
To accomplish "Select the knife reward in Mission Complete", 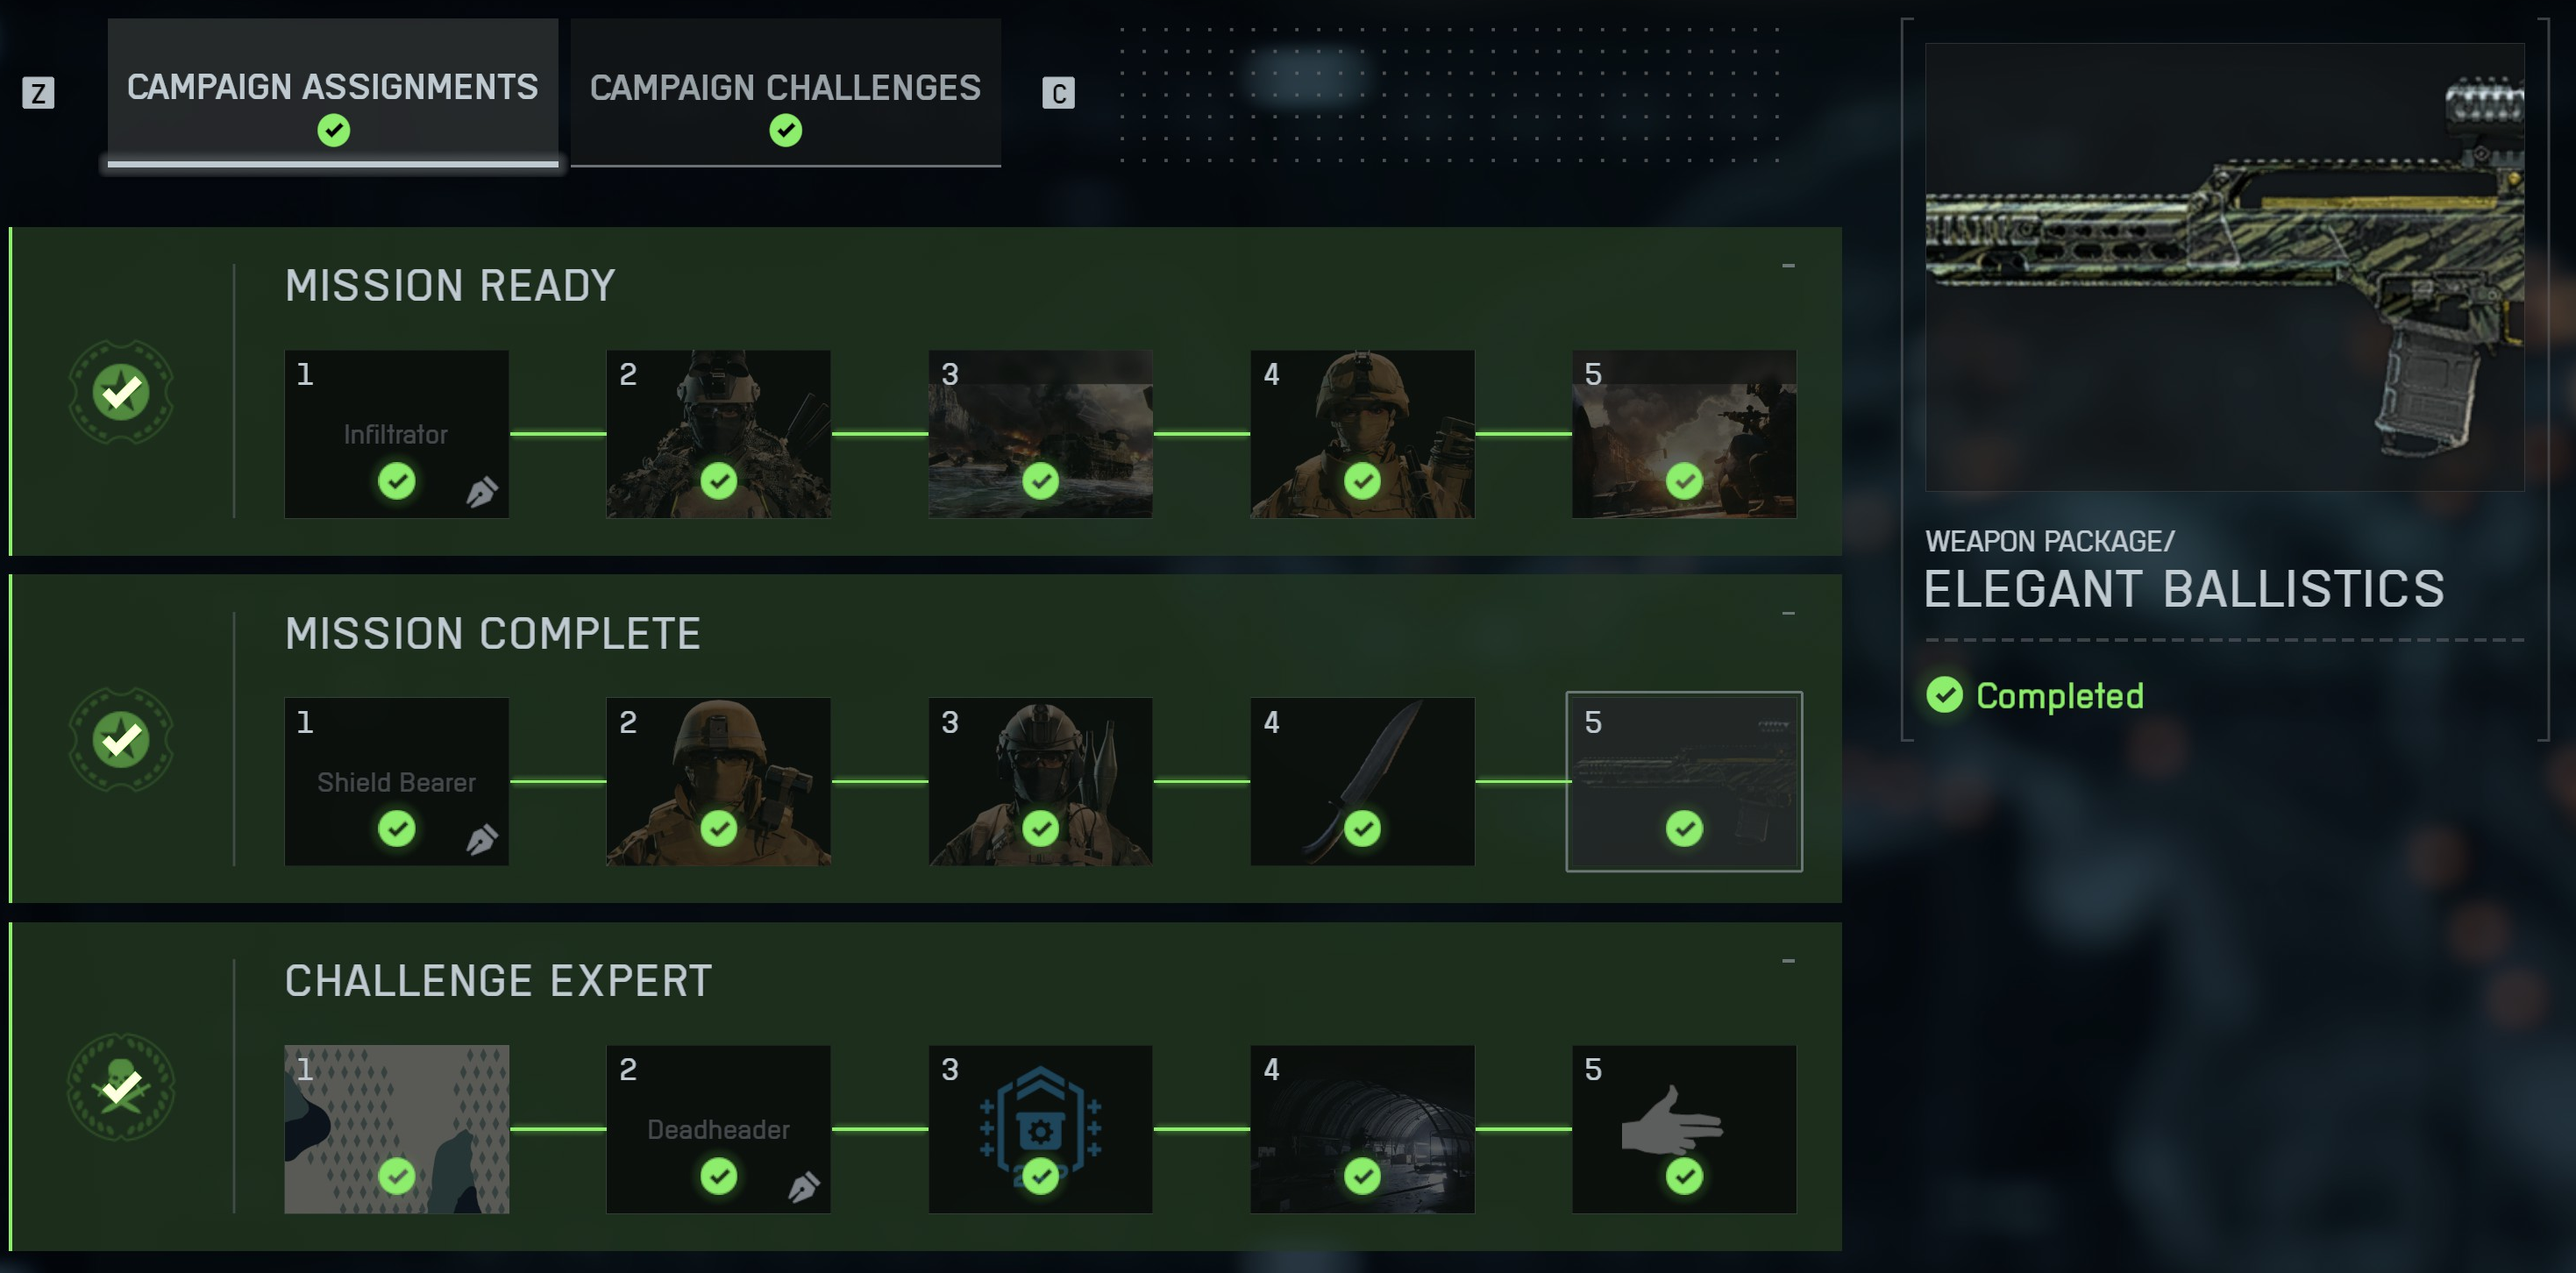I will 1362,782.
